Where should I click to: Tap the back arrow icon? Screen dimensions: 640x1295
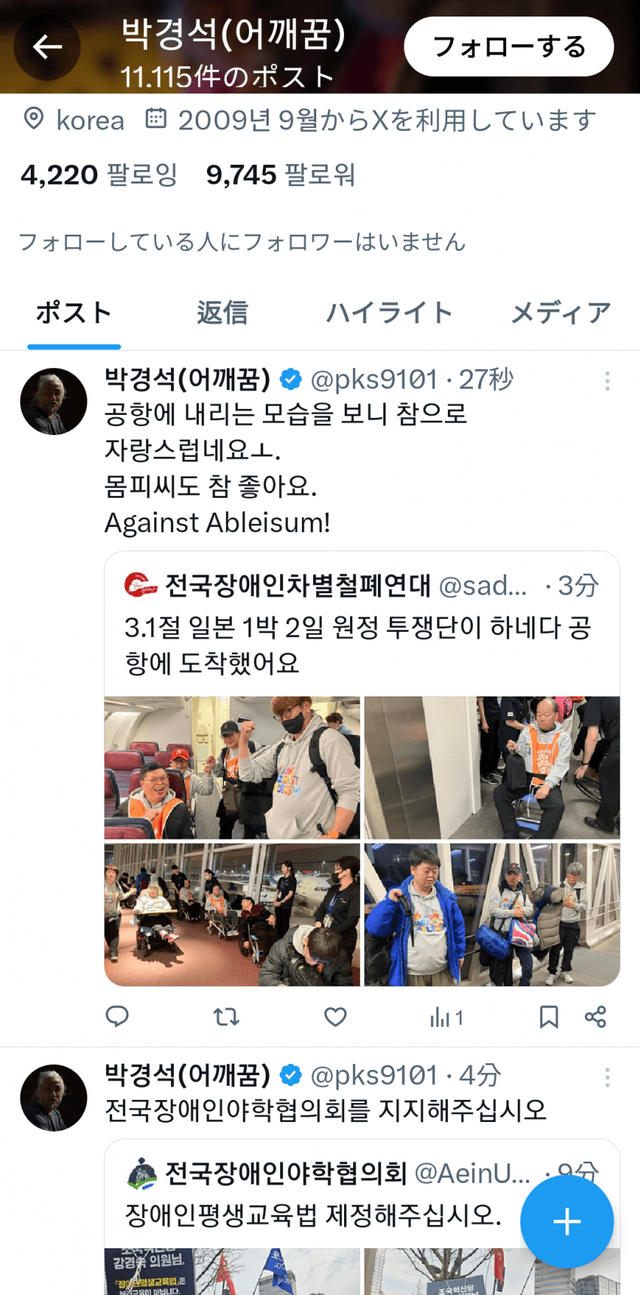[x=47, y=46]
